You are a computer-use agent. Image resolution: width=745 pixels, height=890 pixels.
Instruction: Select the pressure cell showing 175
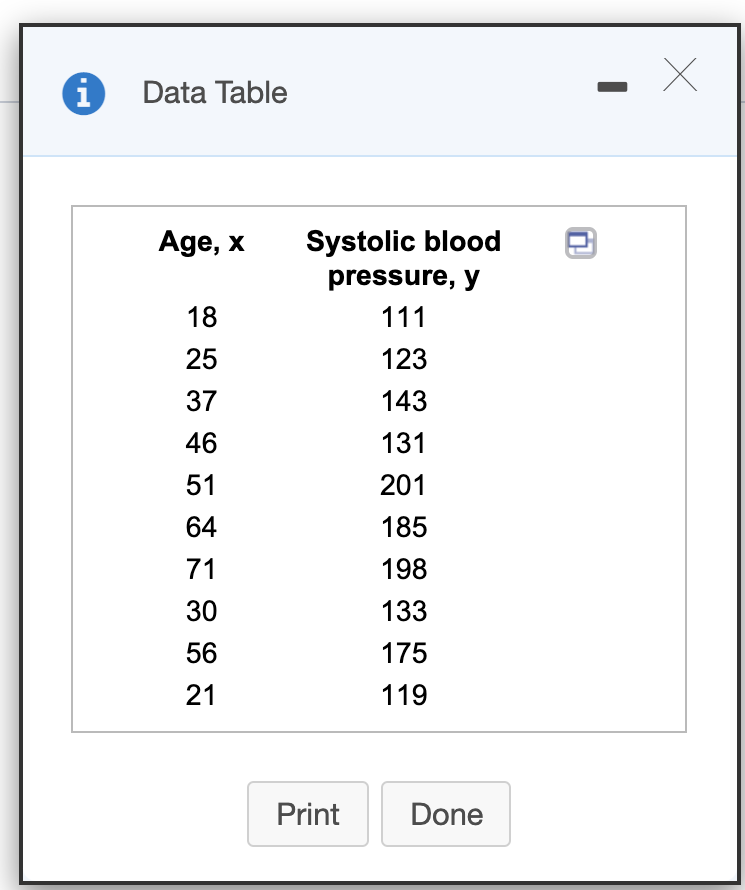tap(403, 653)
